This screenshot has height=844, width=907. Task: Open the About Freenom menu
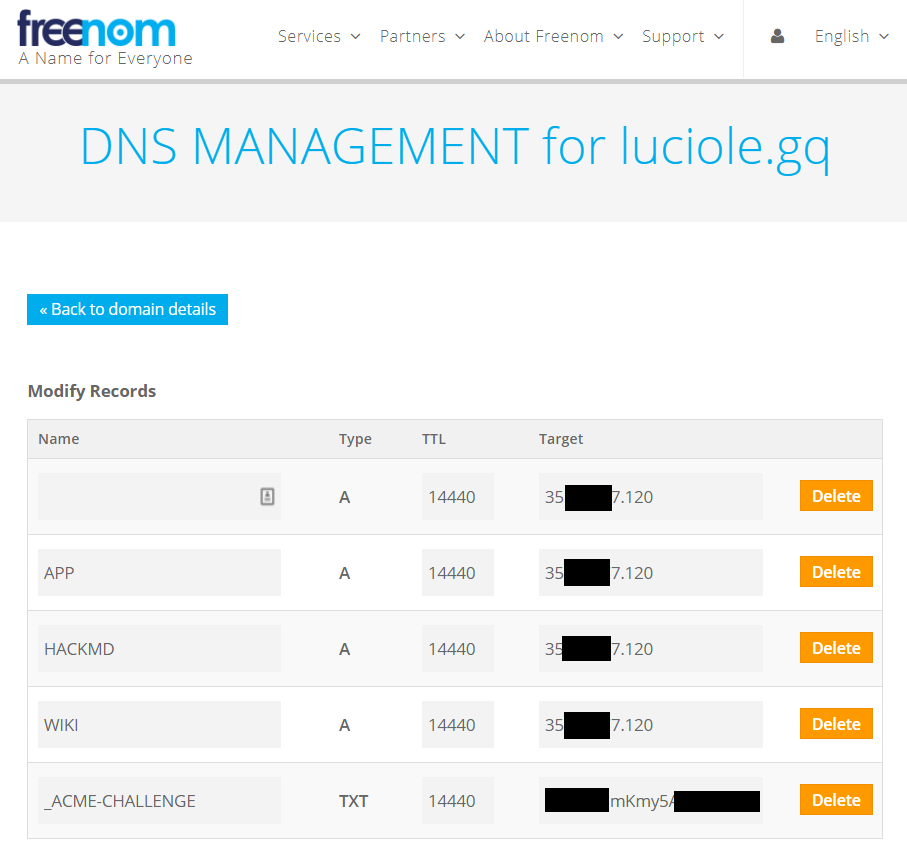[554, 36]
